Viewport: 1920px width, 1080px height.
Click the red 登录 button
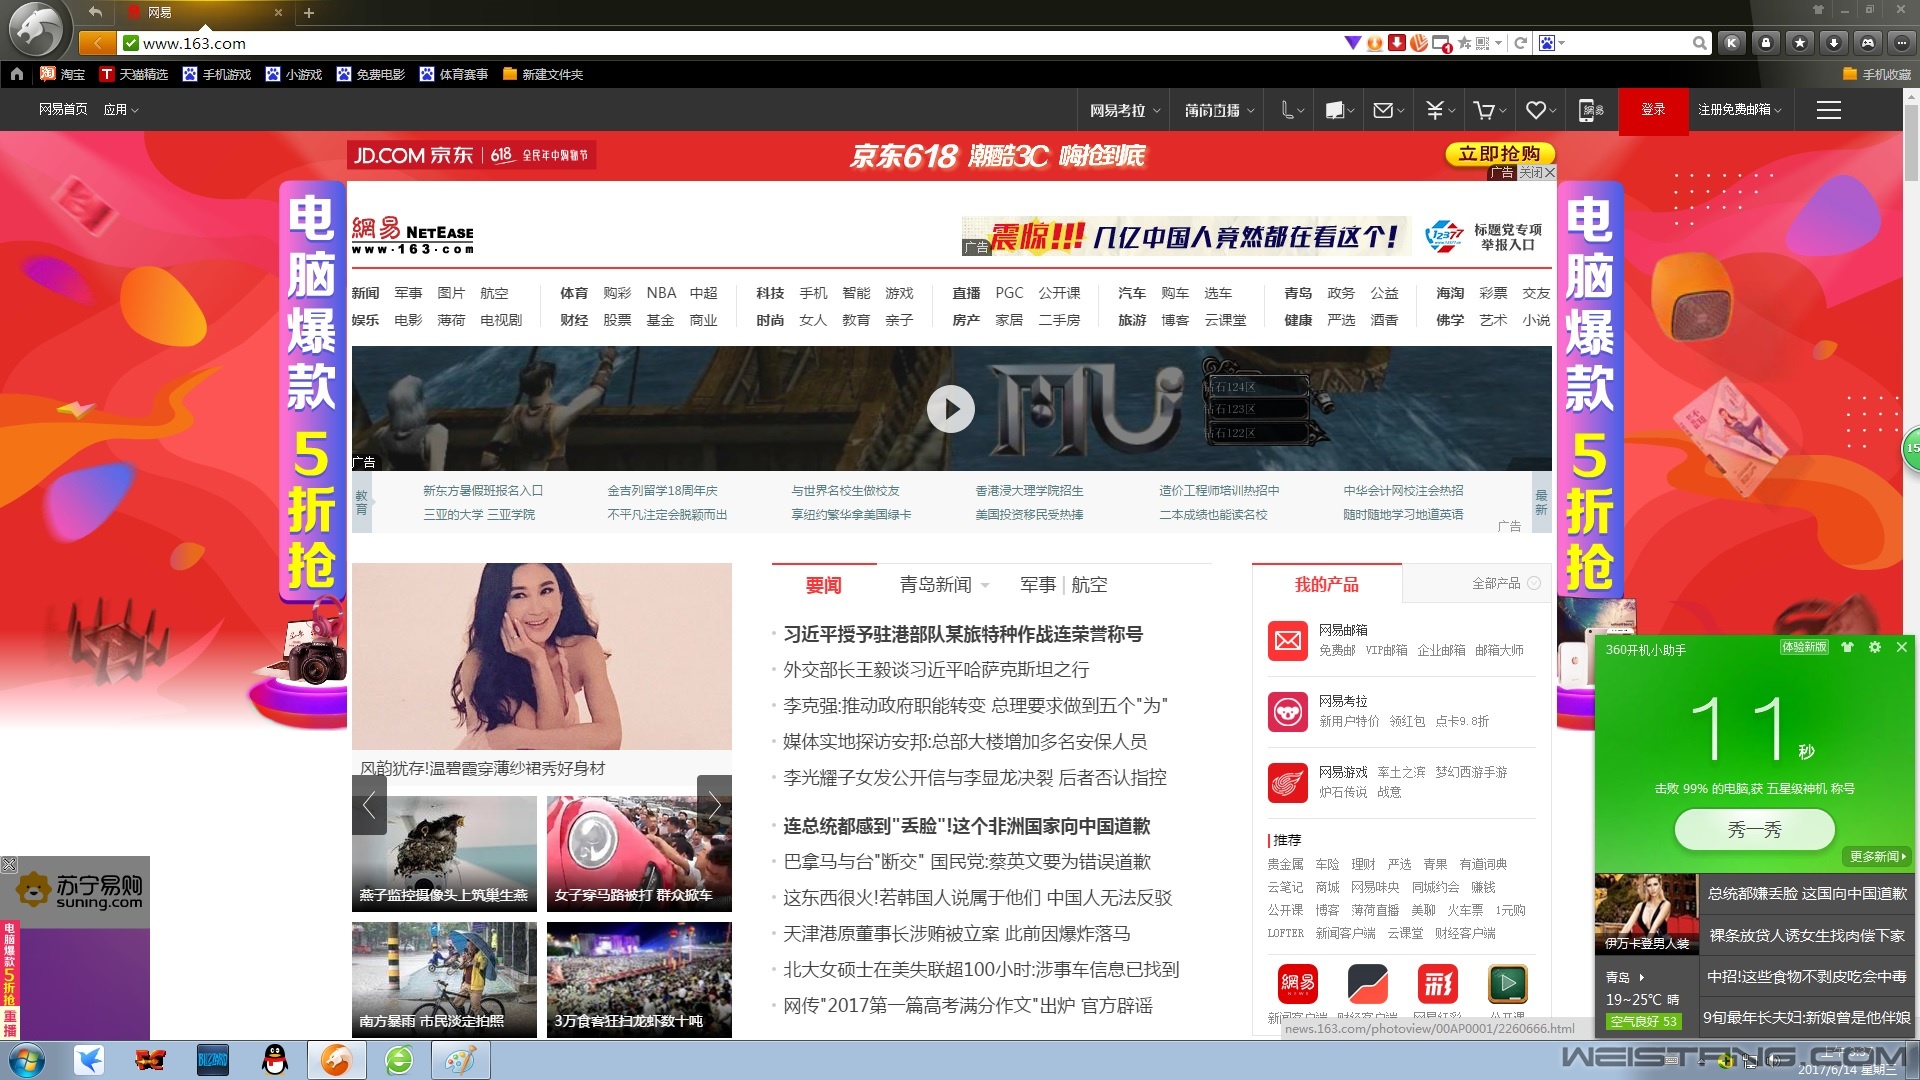1653,110
